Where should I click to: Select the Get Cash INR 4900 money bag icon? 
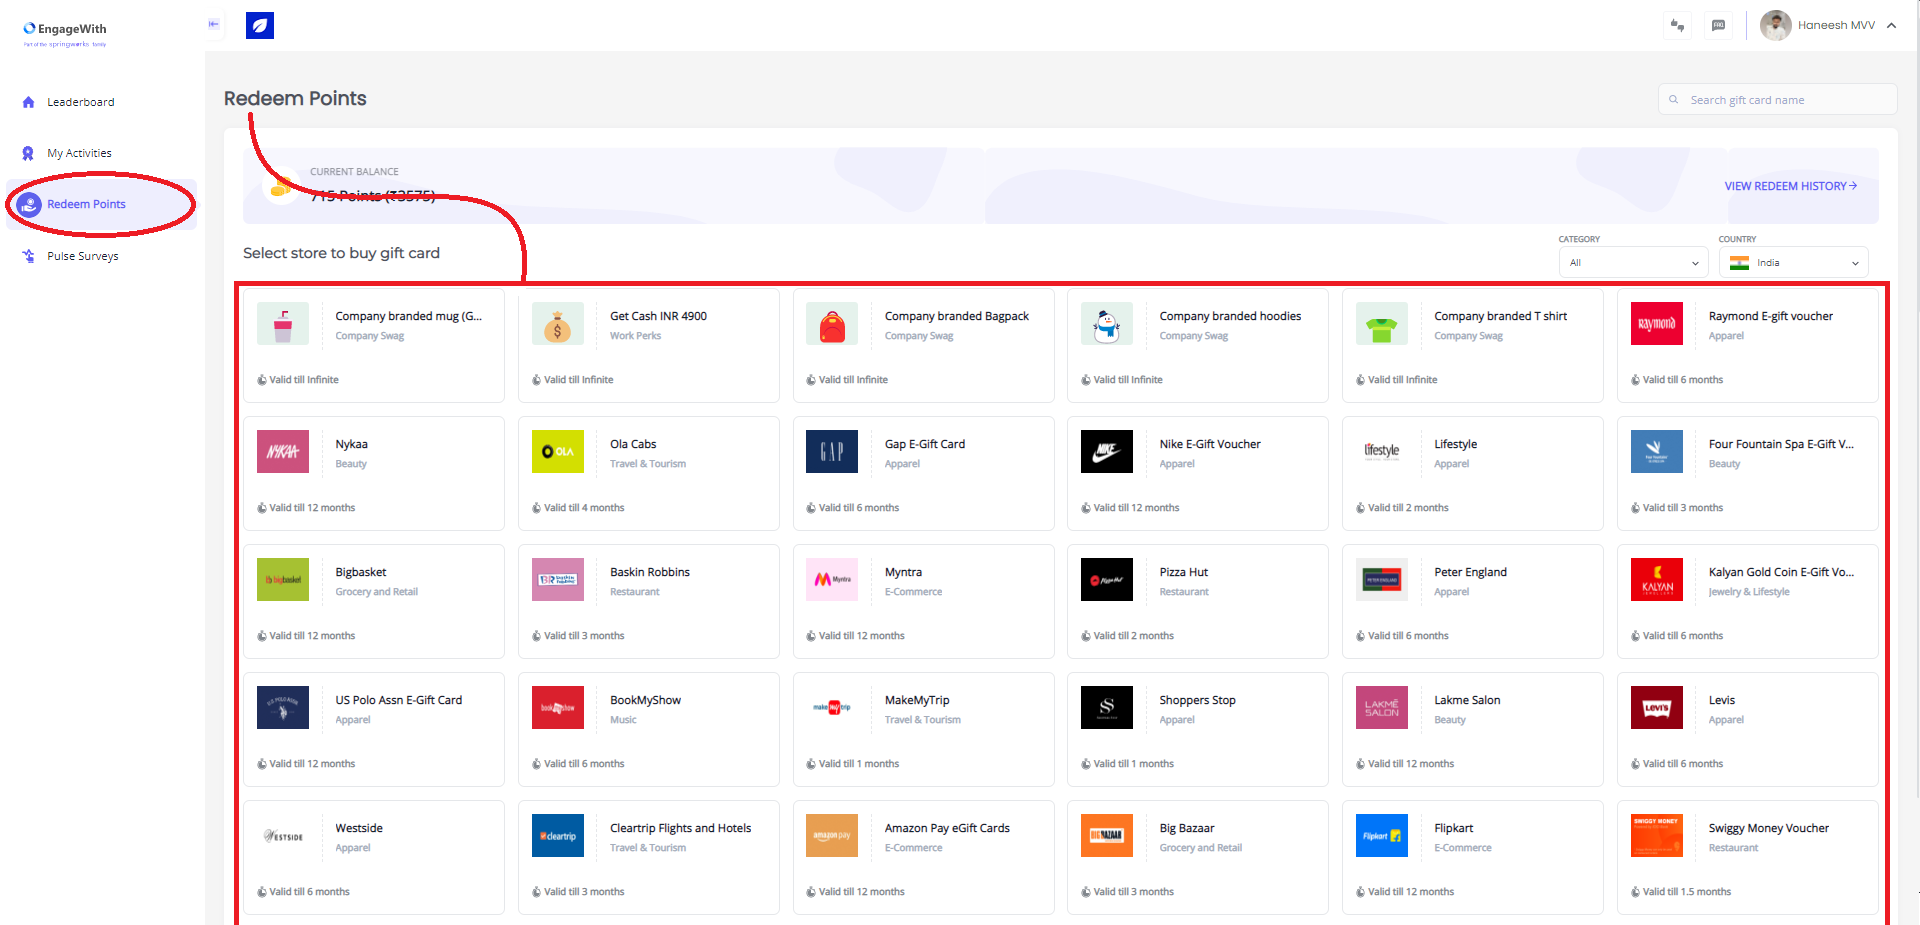click(x=558, y=324)
